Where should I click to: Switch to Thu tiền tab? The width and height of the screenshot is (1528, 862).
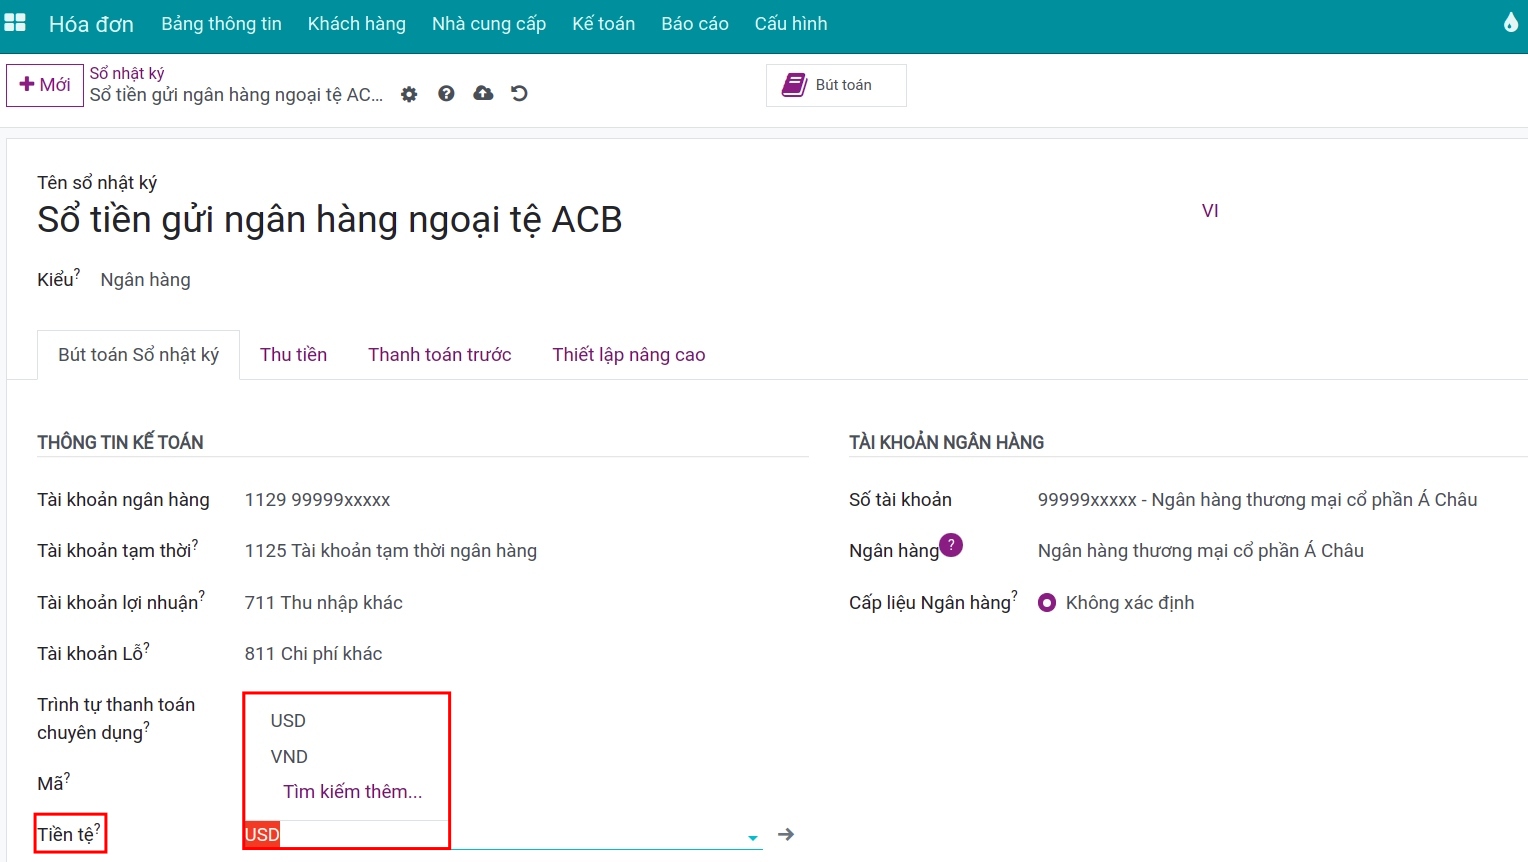(x=293, y=355)
